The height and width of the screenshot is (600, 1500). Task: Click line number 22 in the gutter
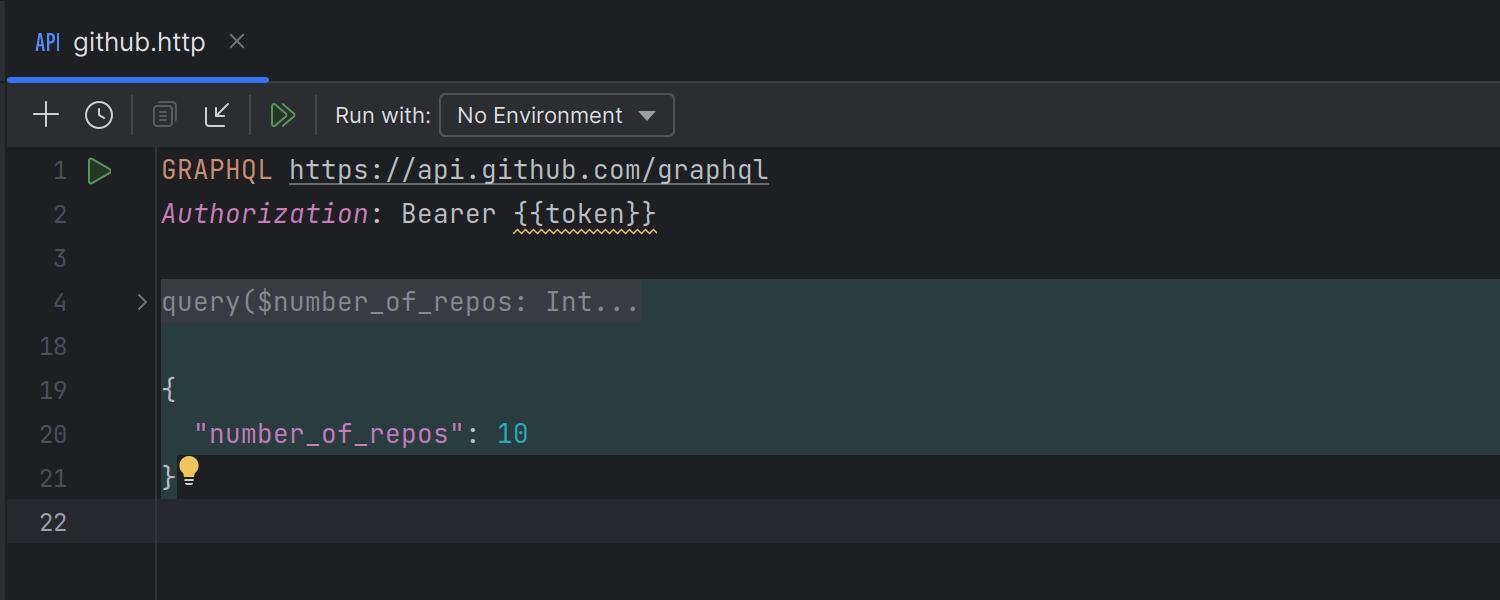pyautogui.click(x=53, y=522)
